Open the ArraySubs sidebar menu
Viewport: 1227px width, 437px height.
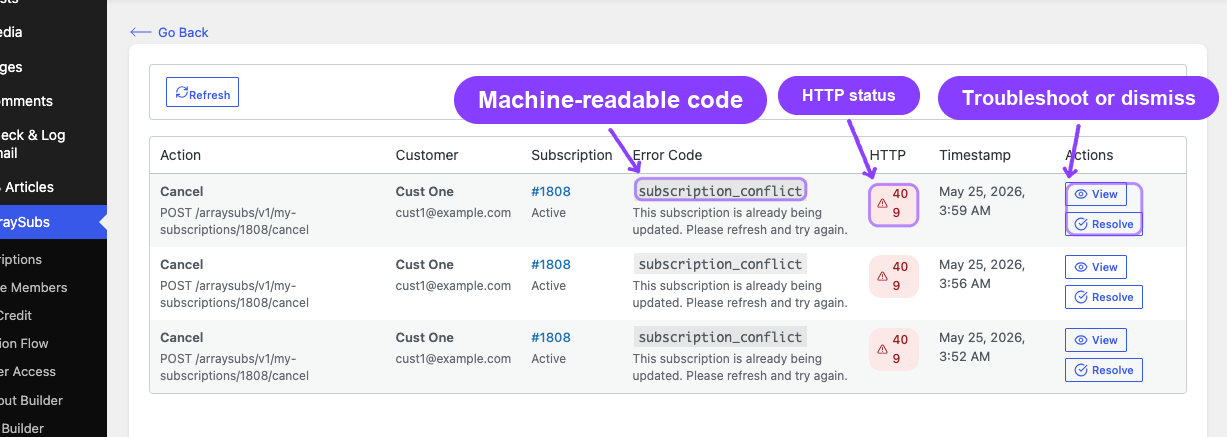tap(53, 222)
